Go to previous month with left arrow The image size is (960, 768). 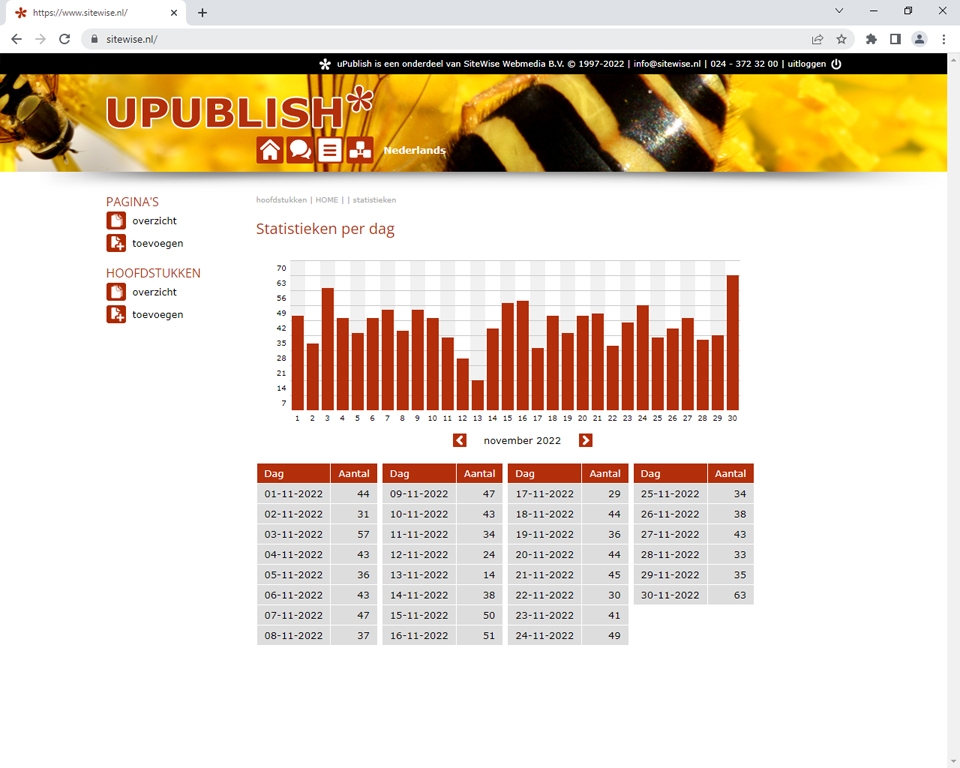pyautogui.click(x=459, y=440)
